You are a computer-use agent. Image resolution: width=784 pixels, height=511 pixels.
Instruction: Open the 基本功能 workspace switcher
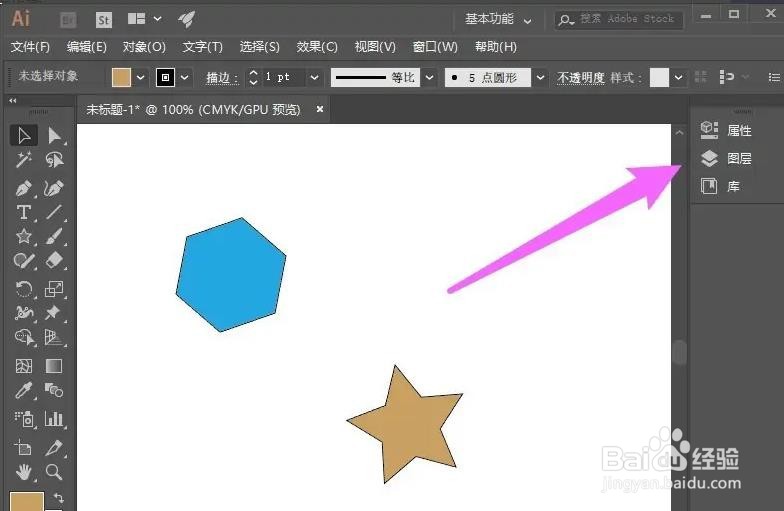(x=498, y=20)
